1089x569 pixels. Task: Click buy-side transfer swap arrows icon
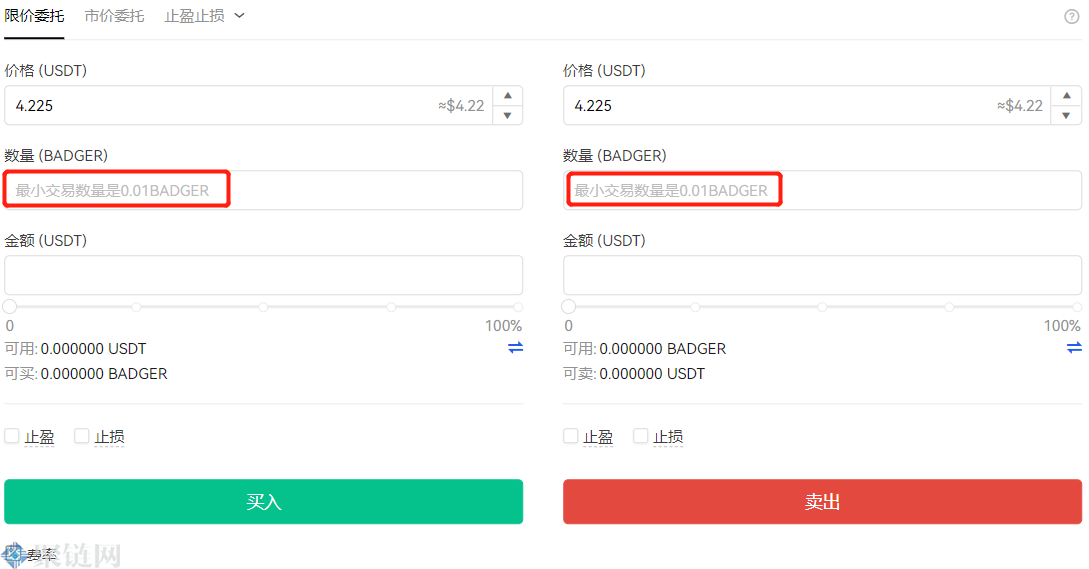point(515,347)
